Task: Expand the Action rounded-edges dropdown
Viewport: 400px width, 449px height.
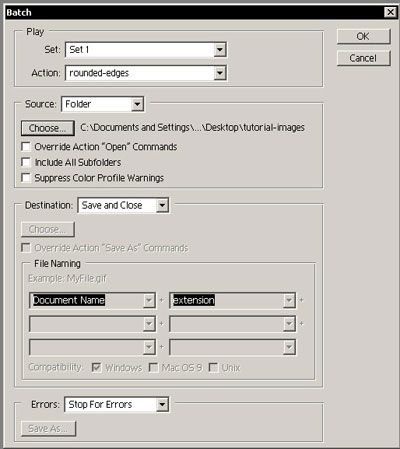Action: [x=219, y=73]
